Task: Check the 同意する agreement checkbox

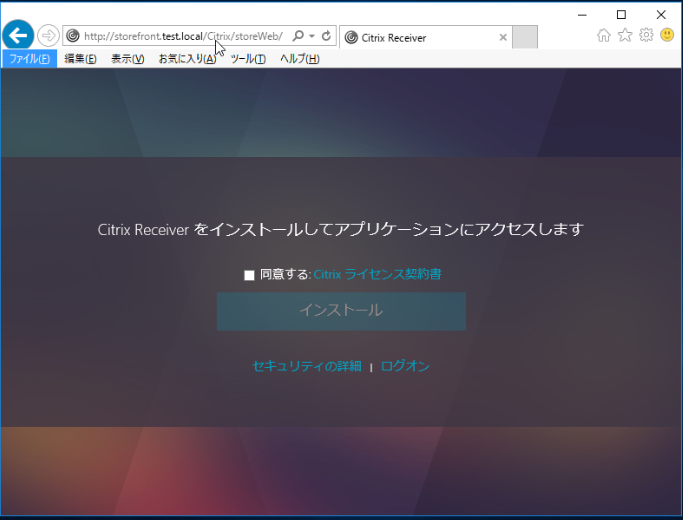Action: tap(249, 275)
